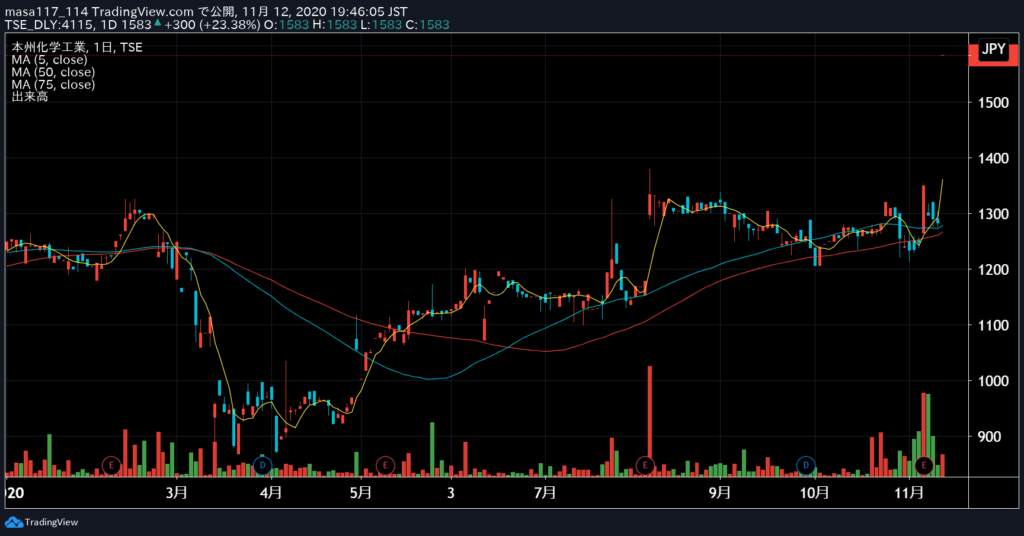Click the 1000 price axis label
Screen dimensions: 1024x536
993,381
